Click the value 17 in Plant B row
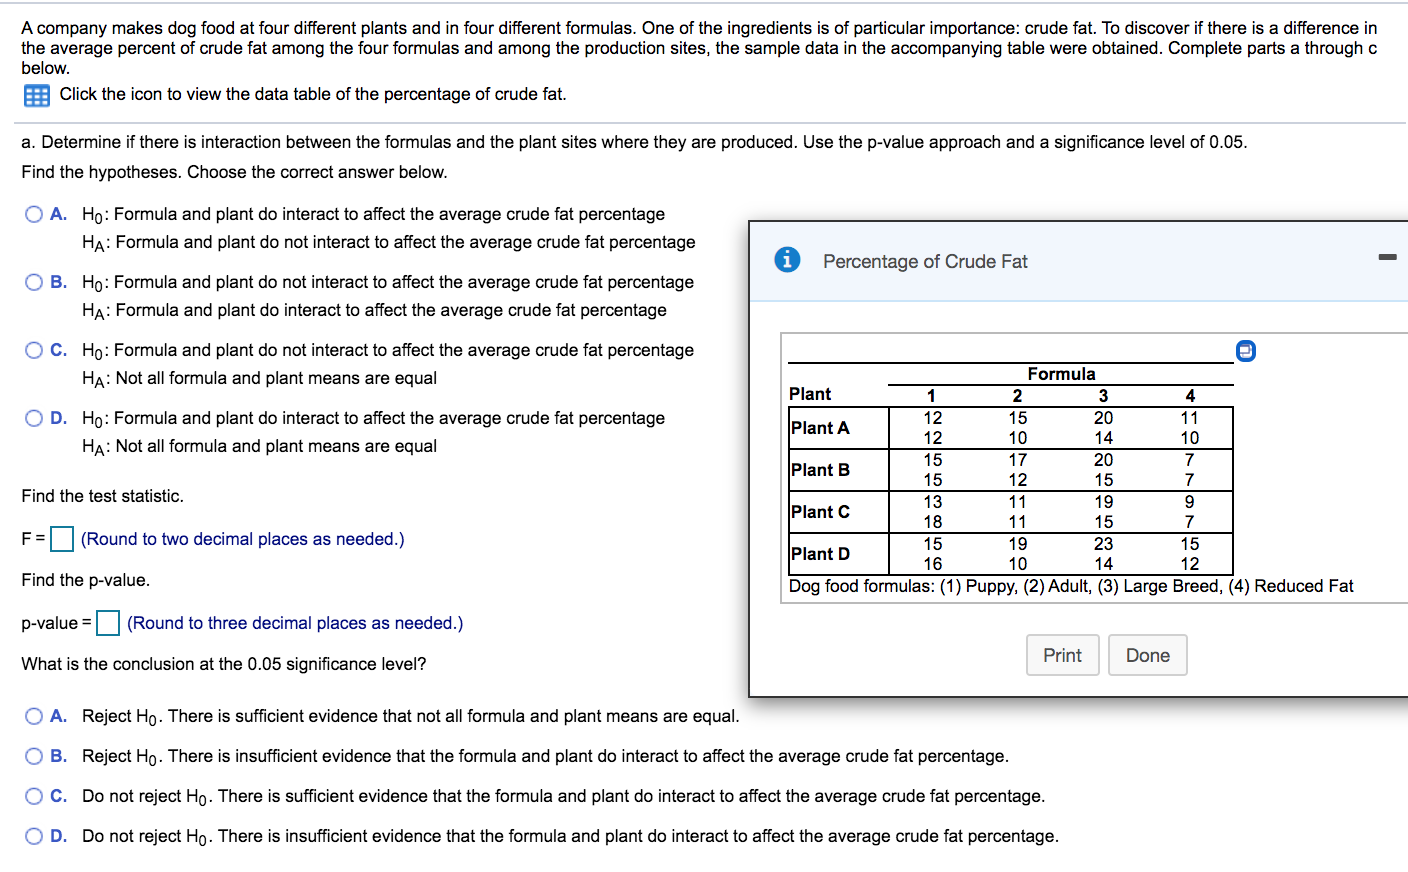This screenshot has height=872, width=1408. (x=1017, y=460)
